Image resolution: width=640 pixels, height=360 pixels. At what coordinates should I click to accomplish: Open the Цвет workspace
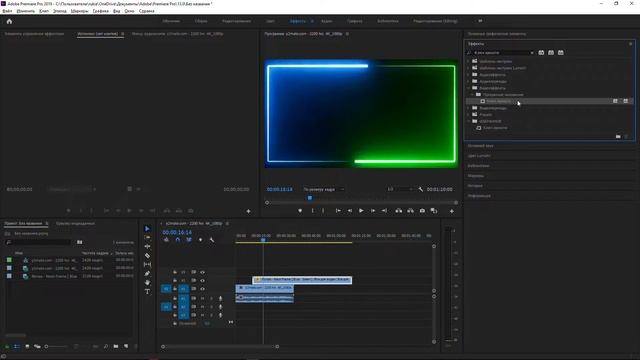270,21
